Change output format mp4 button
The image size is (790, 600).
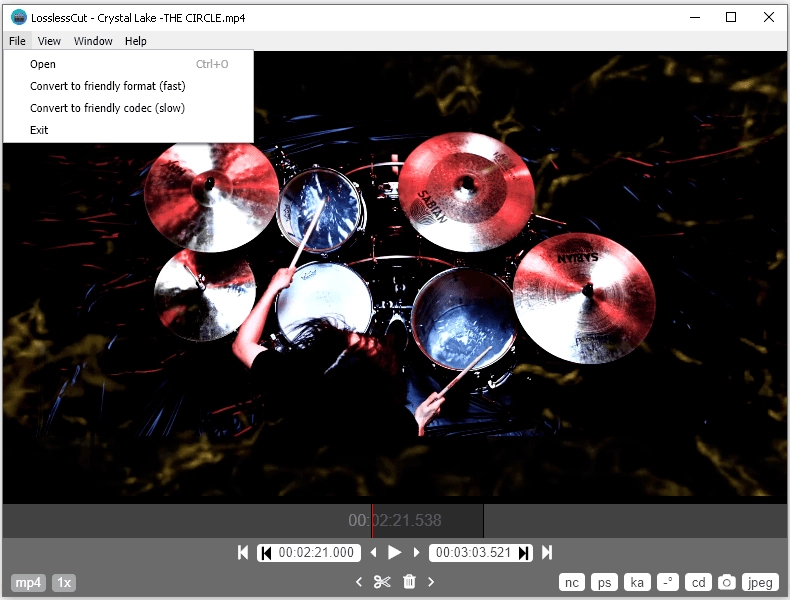28,582
